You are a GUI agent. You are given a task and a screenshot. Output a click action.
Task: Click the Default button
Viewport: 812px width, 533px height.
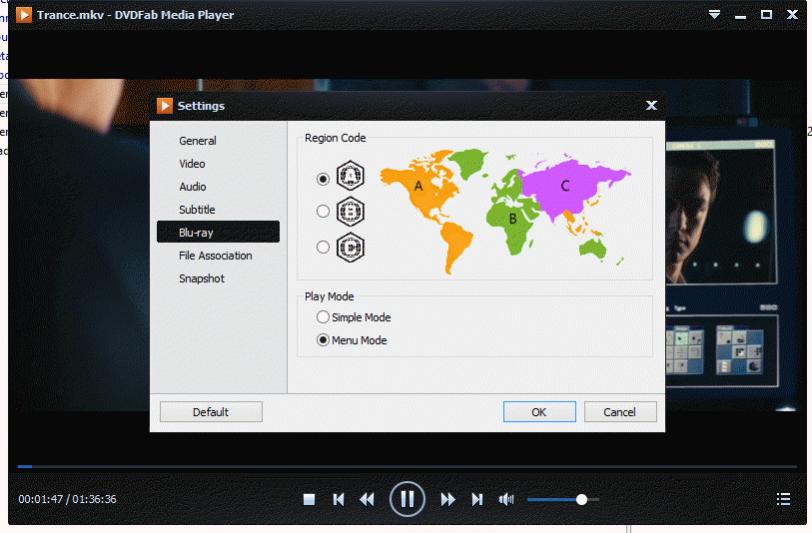tap(211, 412)
